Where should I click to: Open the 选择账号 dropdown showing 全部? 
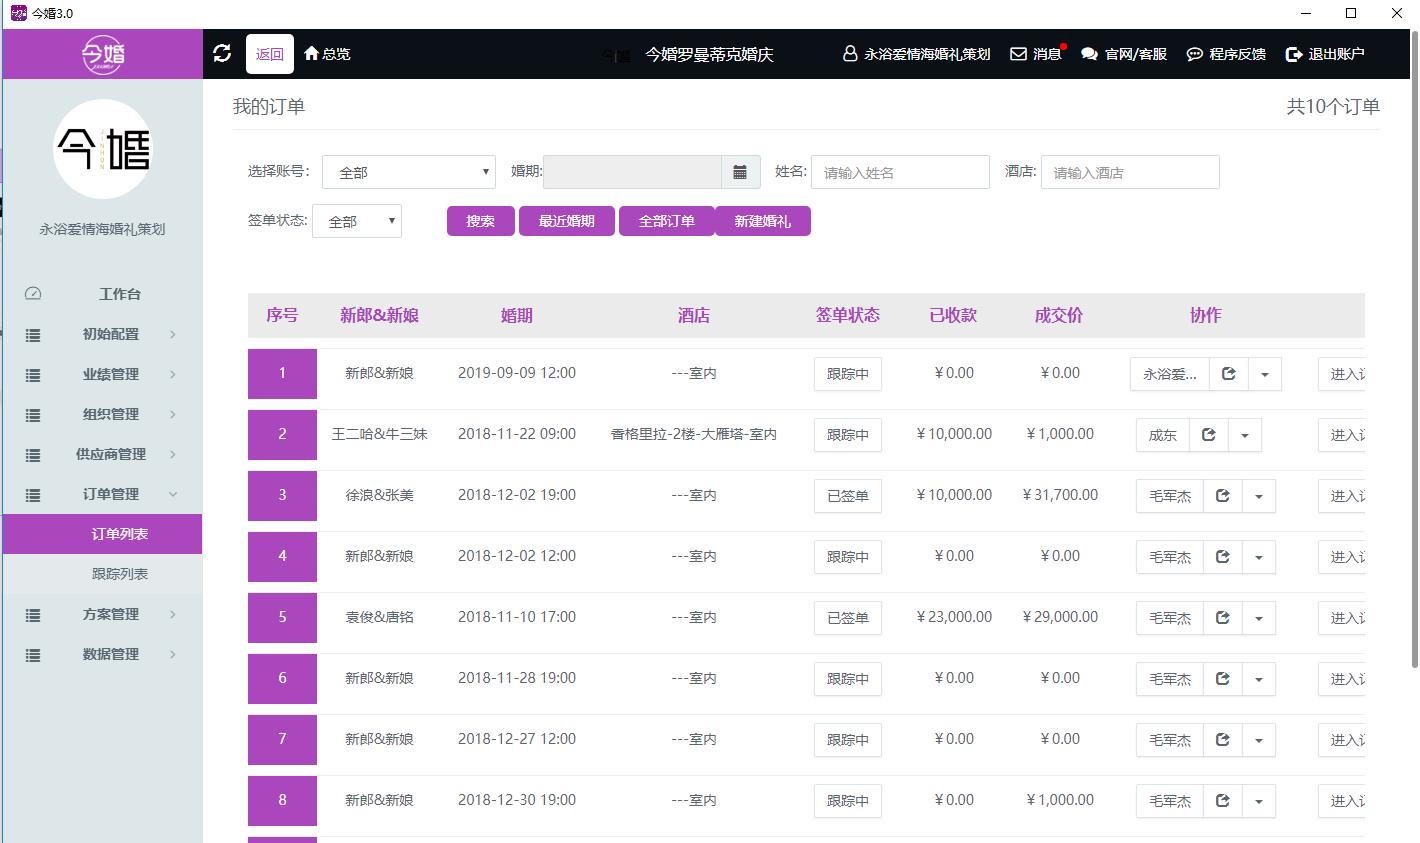click(408, 171)
